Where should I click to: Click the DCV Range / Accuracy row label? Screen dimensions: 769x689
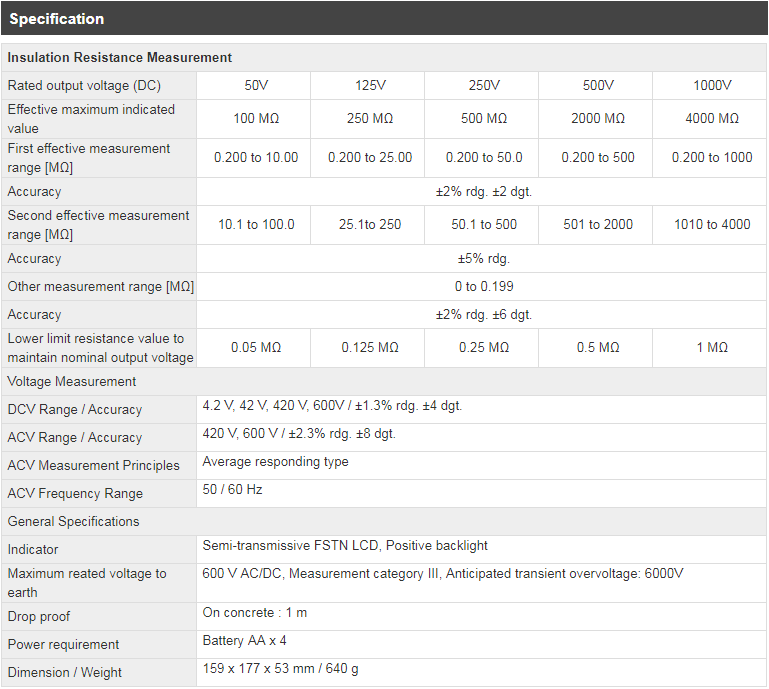pos(75,410)
